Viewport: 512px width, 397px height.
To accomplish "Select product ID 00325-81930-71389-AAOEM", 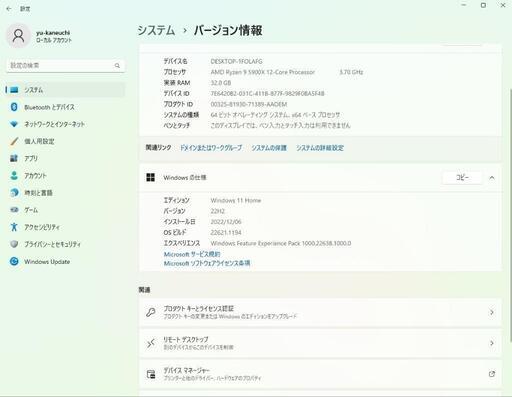I will 249,104.
